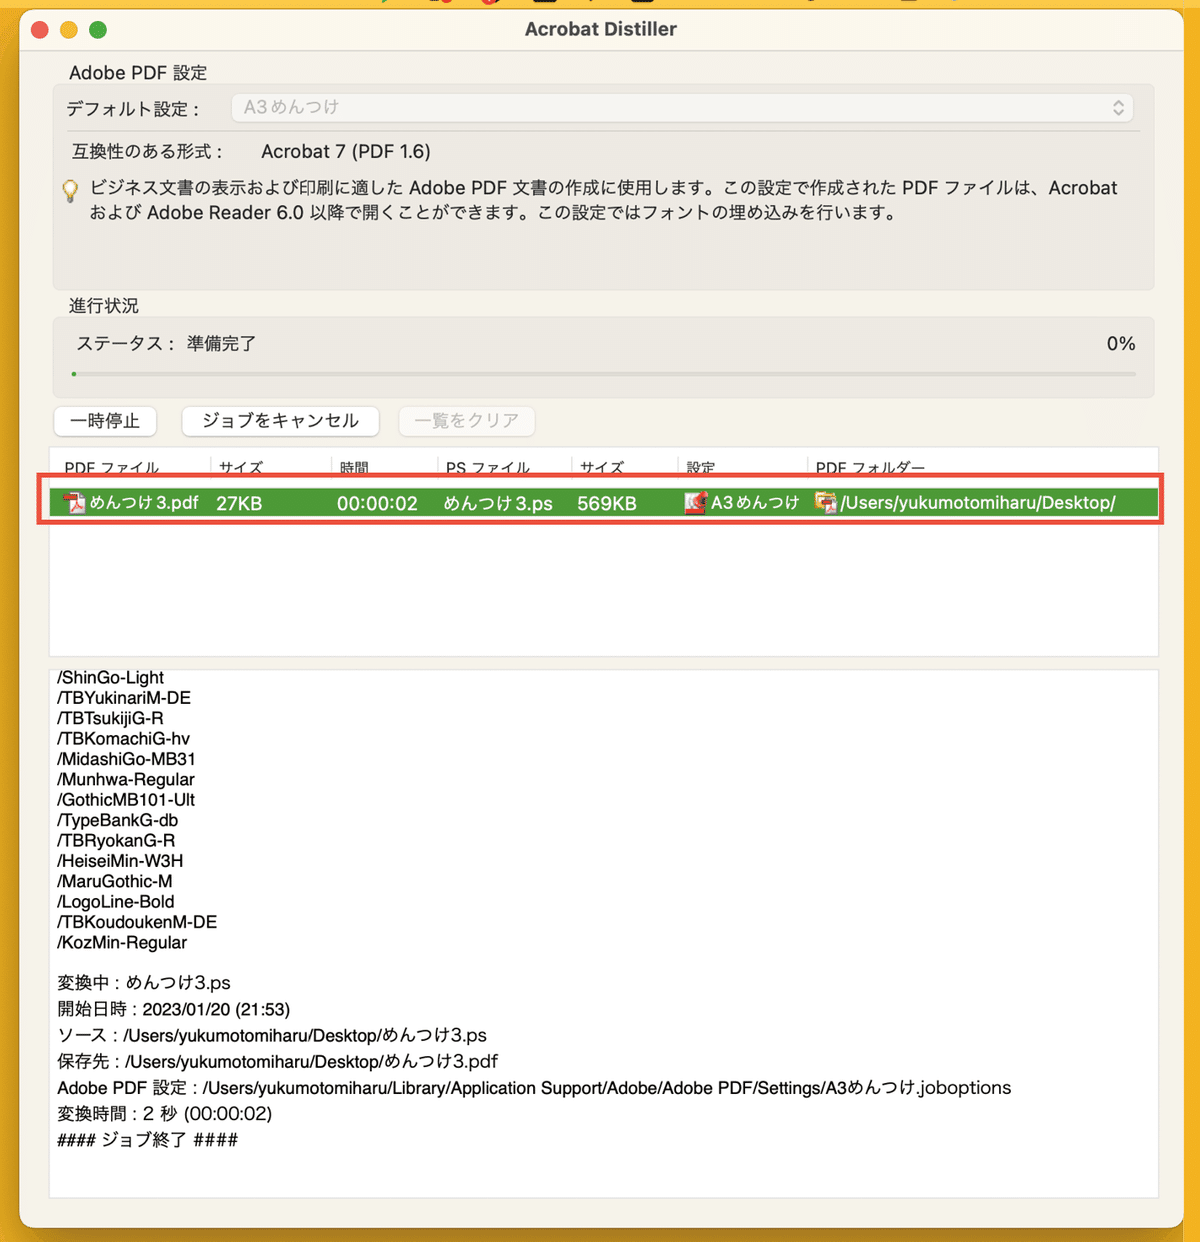Image resolution: width=1200 pixels, height=1242 pixels.
Task: Click /MidashiGo-MB31 log line
Action: point(126,759)
